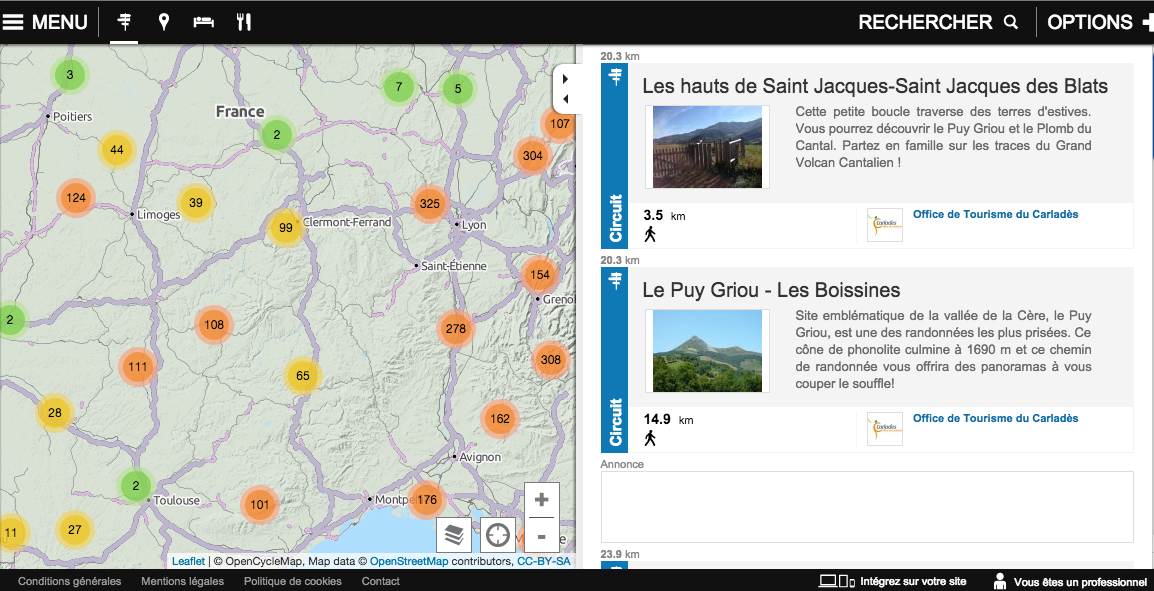The height and width of the screenshot is (591, 1154).
Task: Zoom out on the map
Action: [541, 536]
